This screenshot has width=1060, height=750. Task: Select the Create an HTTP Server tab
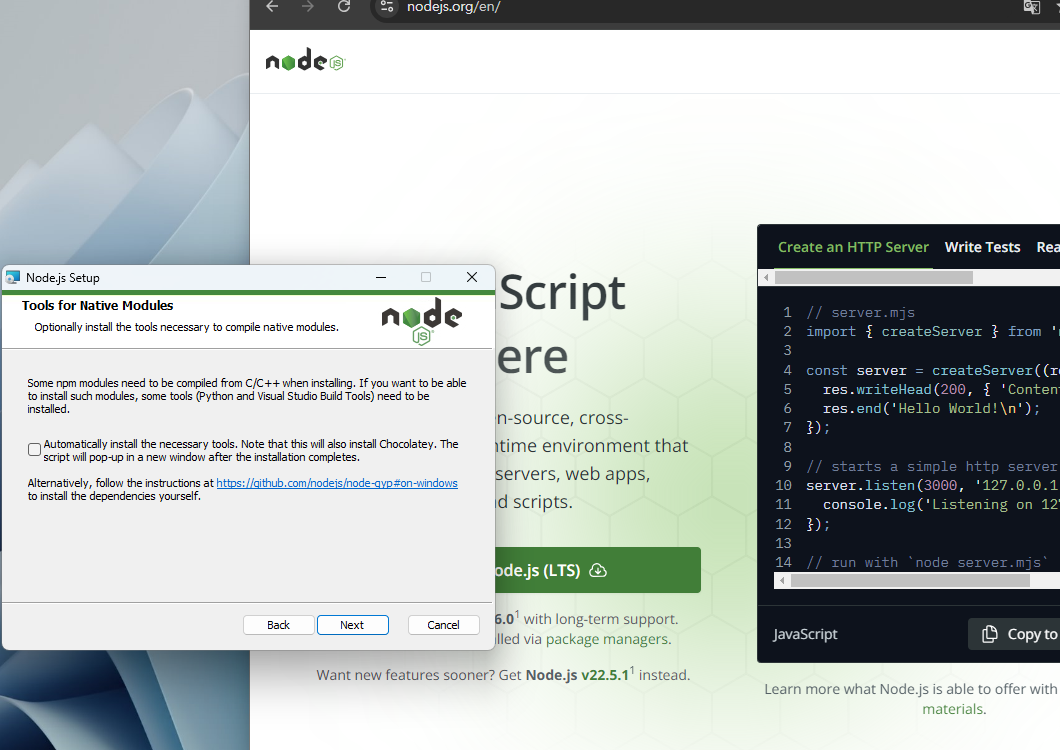coord(853,247)
